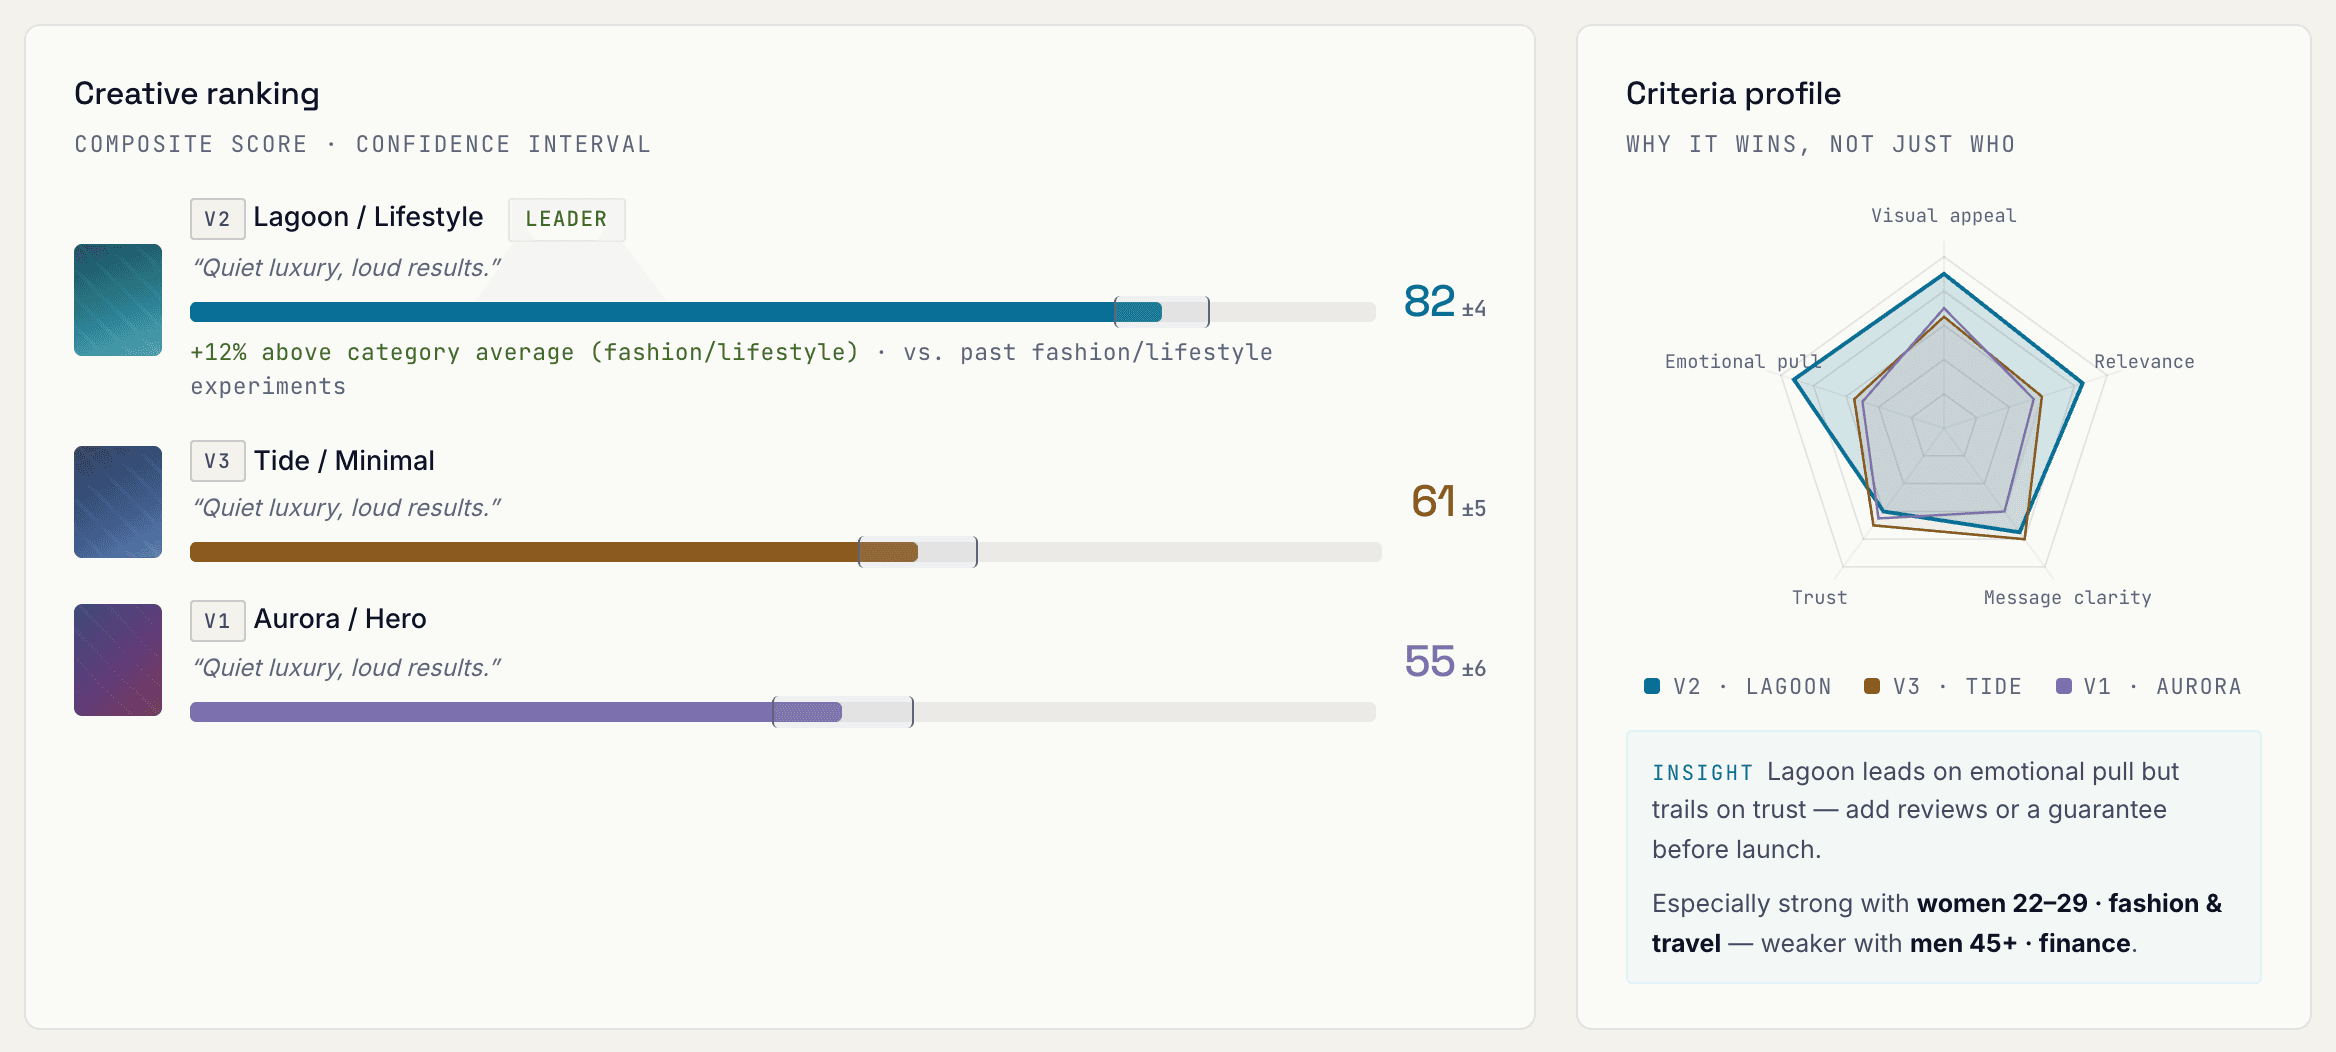Click the Relevance radar axis label

[2144, 362]
